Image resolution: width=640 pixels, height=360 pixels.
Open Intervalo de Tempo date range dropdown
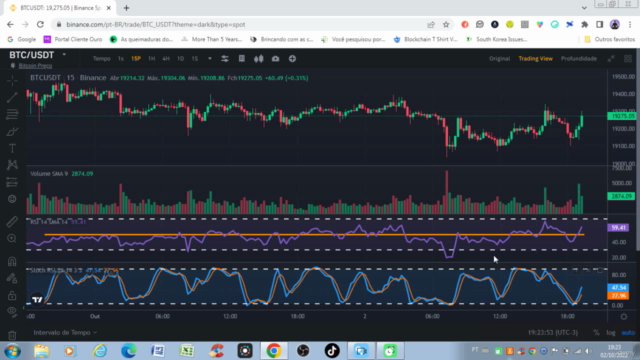pos(65,333)
